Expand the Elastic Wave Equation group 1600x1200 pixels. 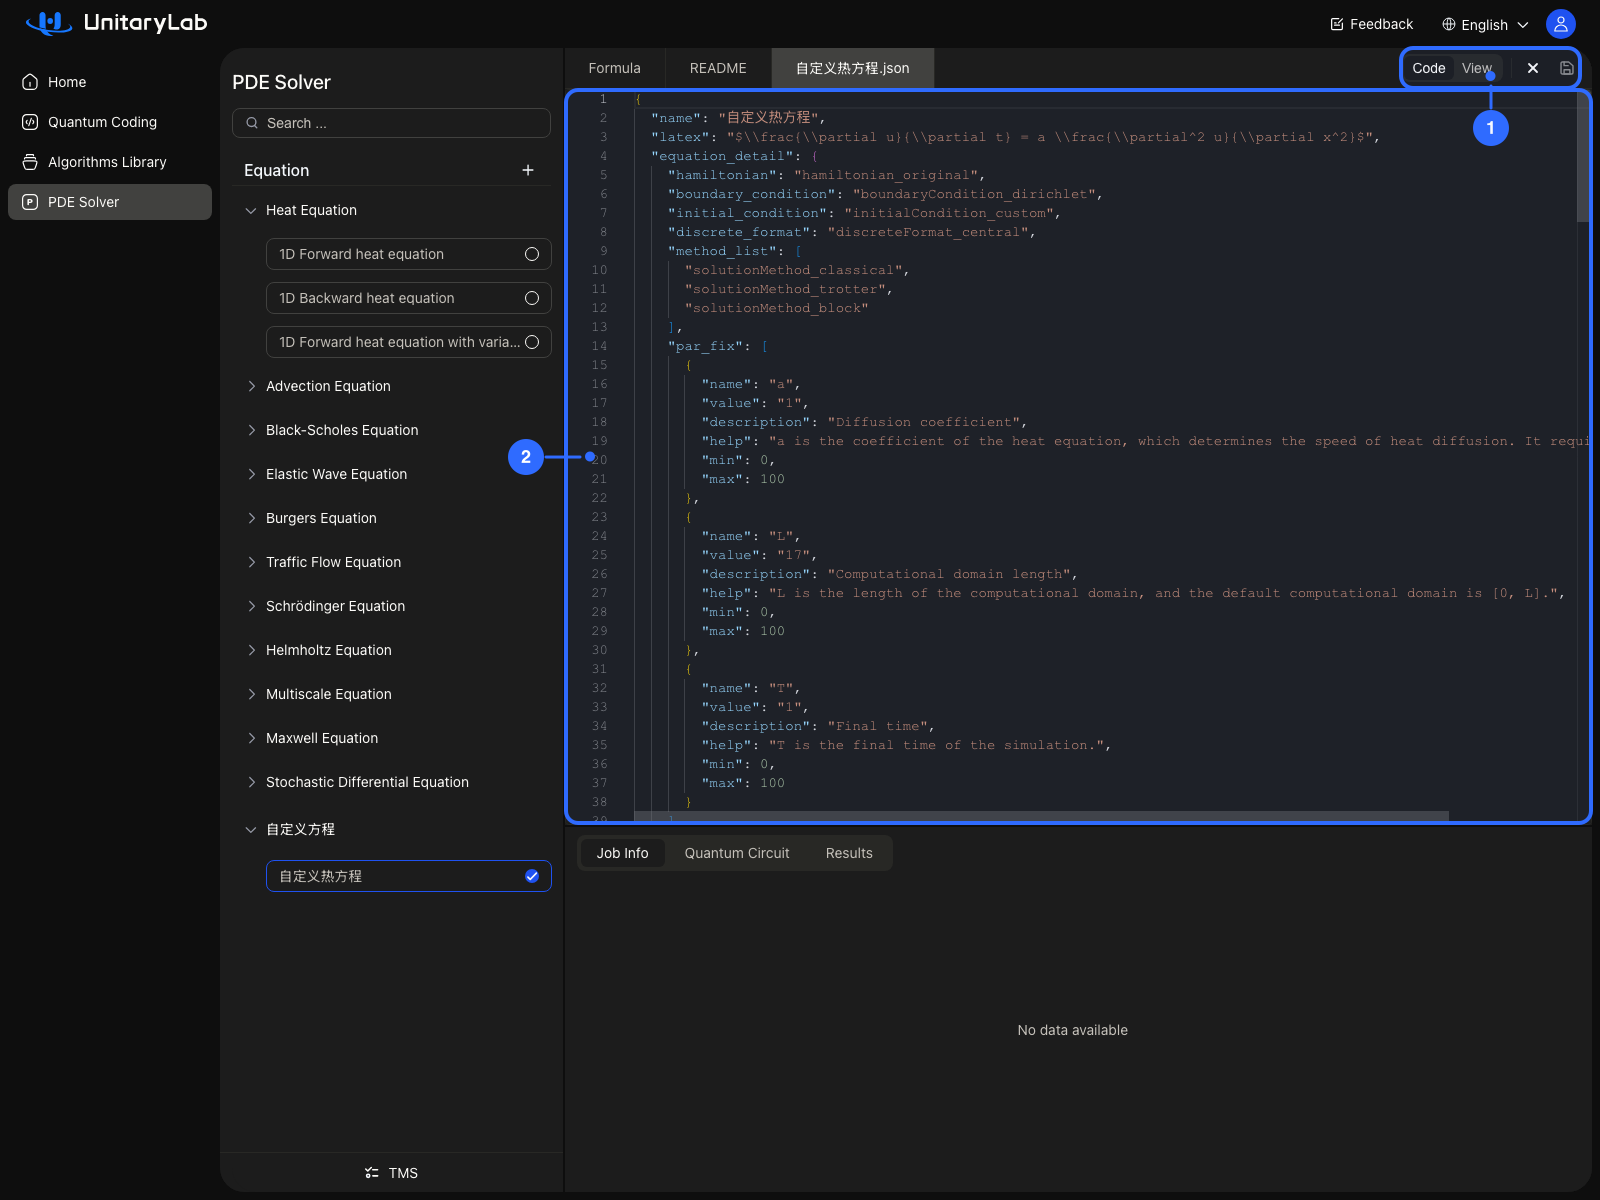coord(251,474)
